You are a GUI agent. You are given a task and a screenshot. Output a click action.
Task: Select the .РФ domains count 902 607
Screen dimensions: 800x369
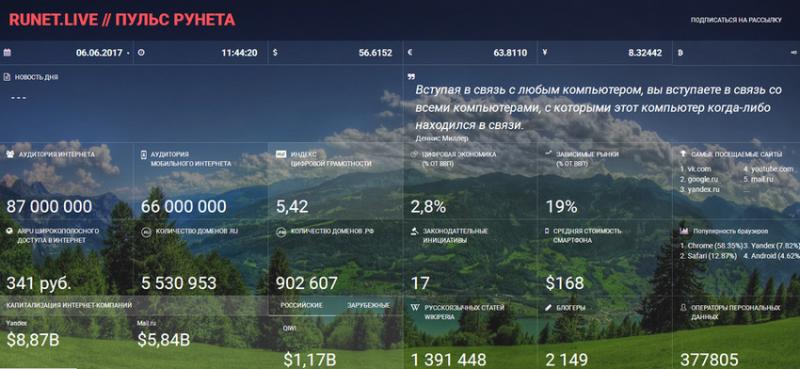tap(307, 283)
